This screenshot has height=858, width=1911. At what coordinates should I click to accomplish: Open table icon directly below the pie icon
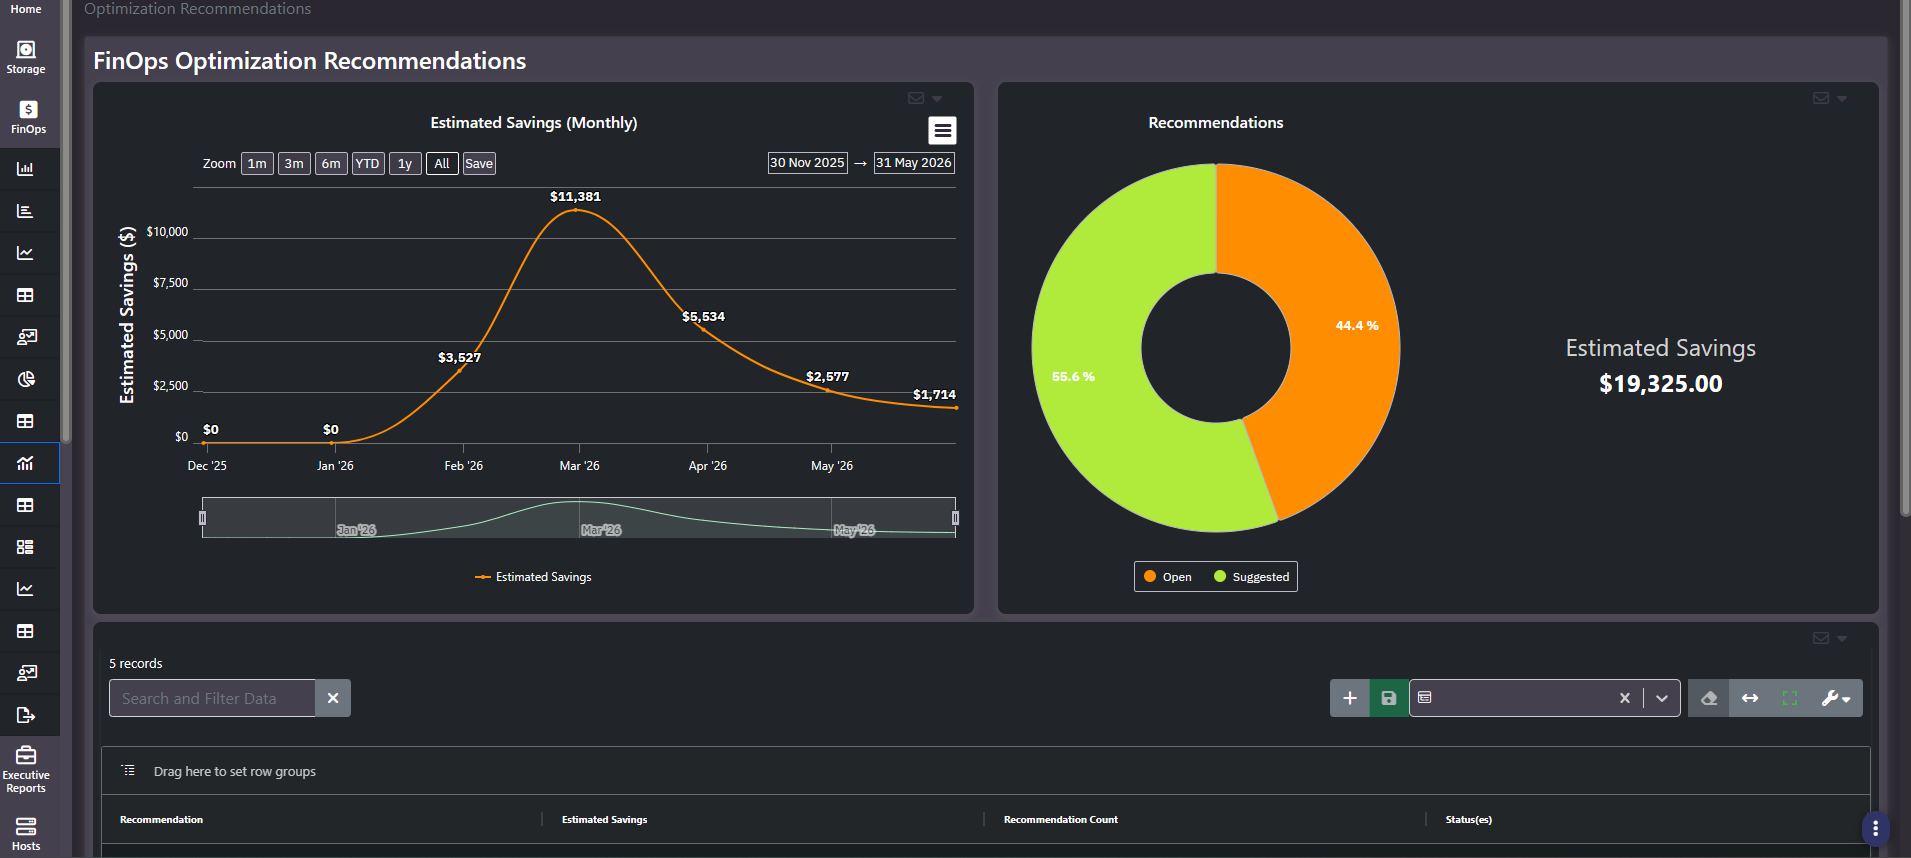coord(26,421)
